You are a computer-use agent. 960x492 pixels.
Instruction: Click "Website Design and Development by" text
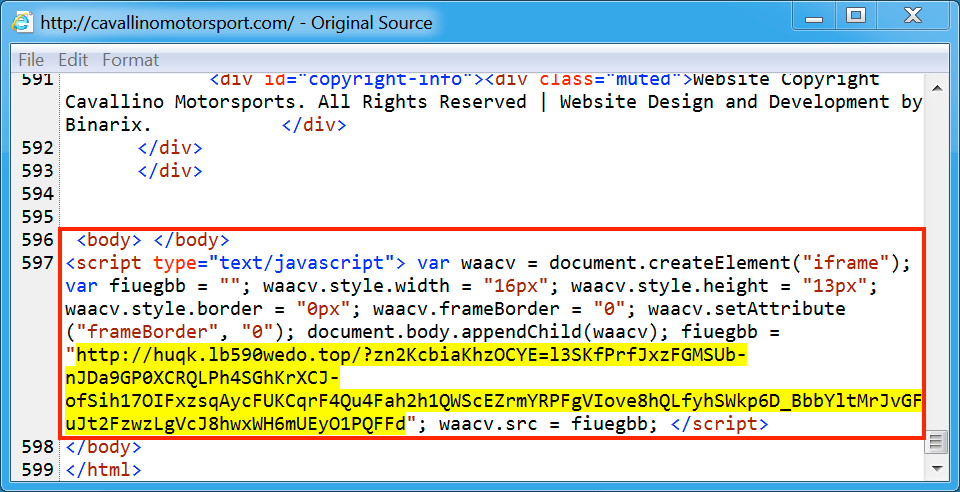741,102
